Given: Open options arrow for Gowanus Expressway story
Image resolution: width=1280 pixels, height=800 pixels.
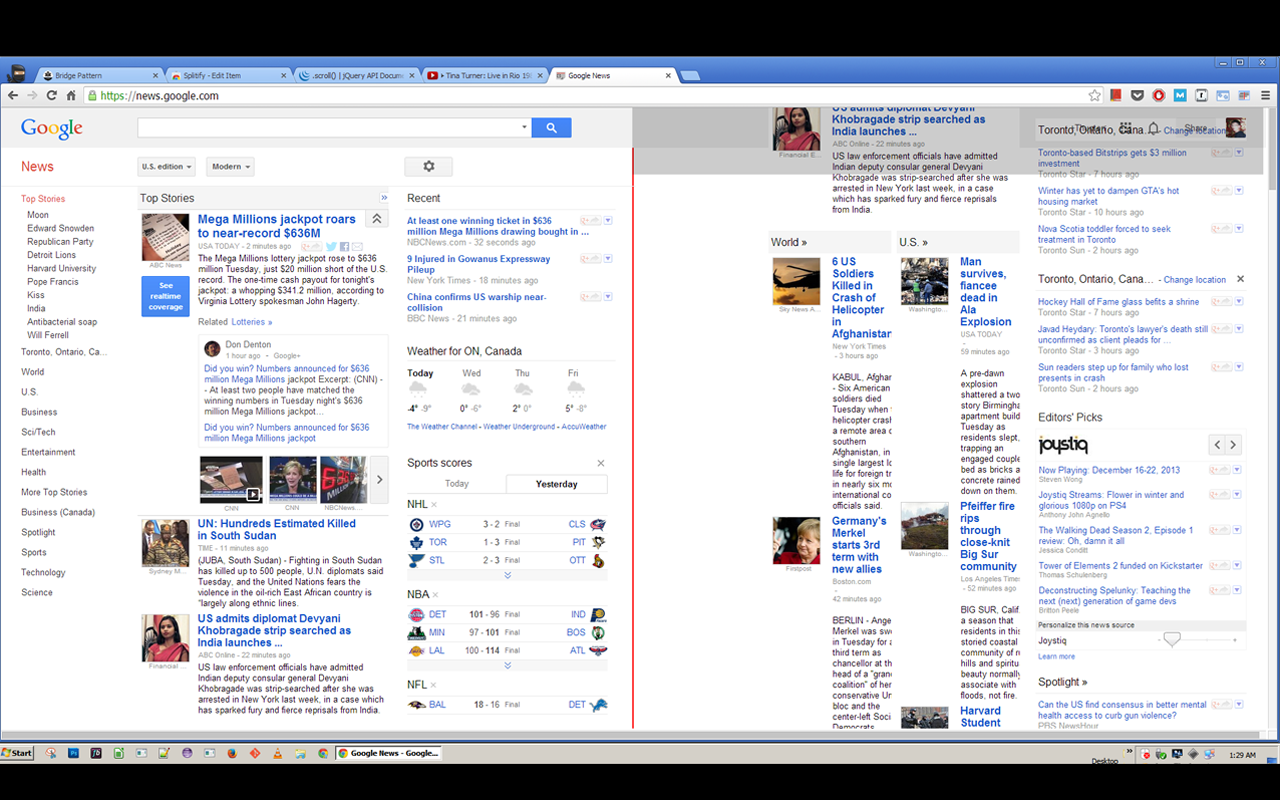Looking at the screenshot, I should 608,259.
